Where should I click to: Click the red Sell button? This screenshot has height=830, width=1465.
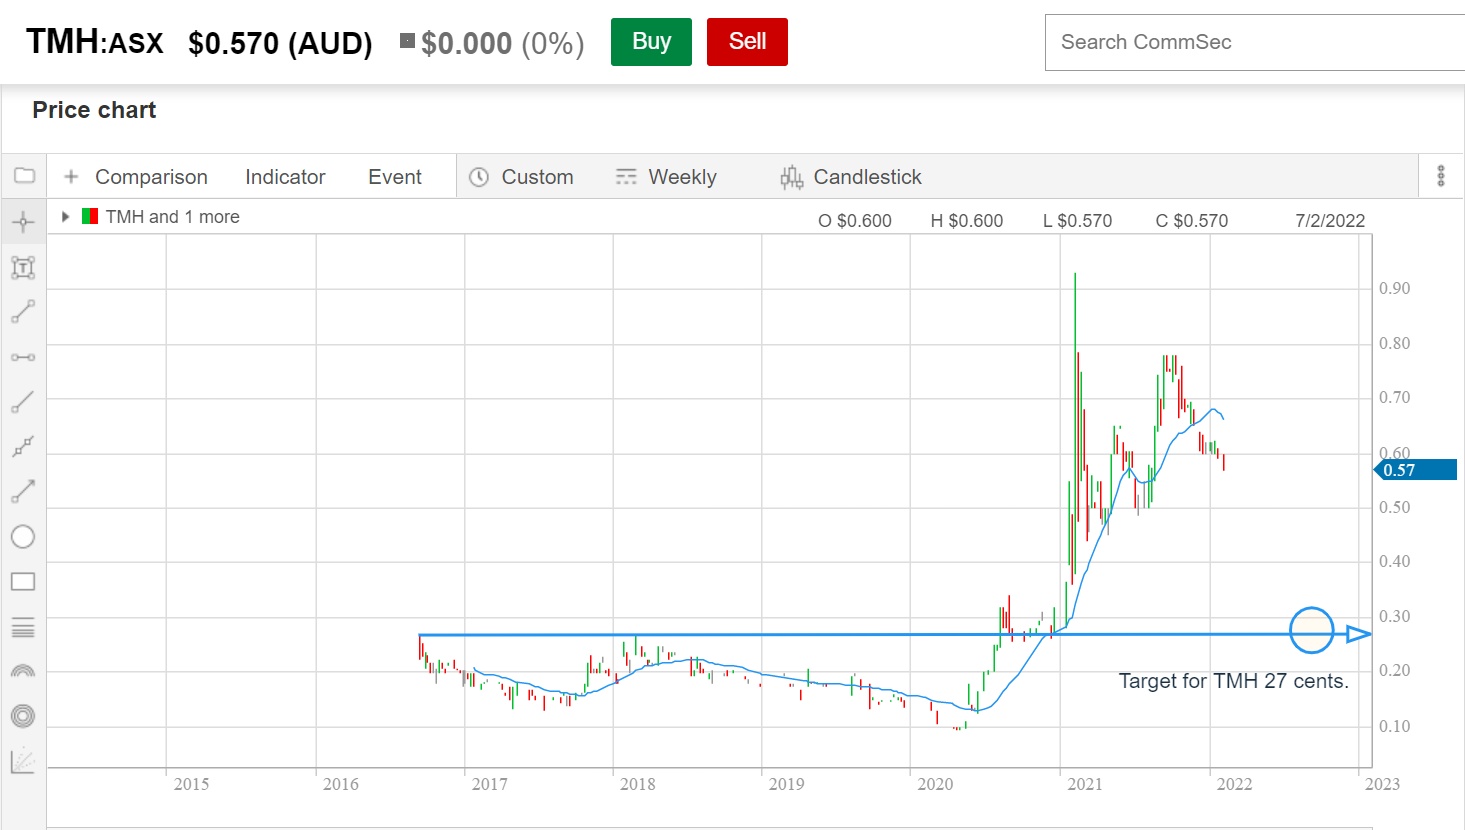[x=747, y=42]
